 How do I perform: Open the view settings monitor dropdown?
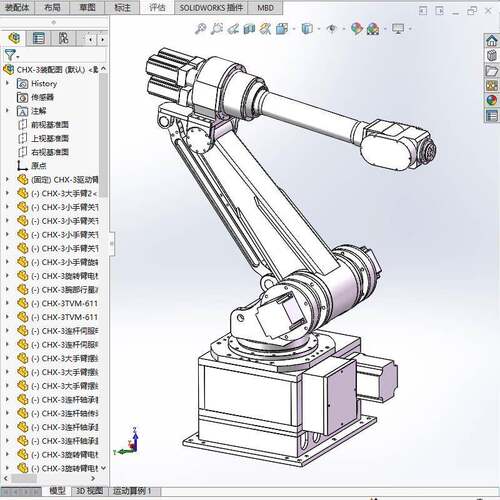[398, 29]
